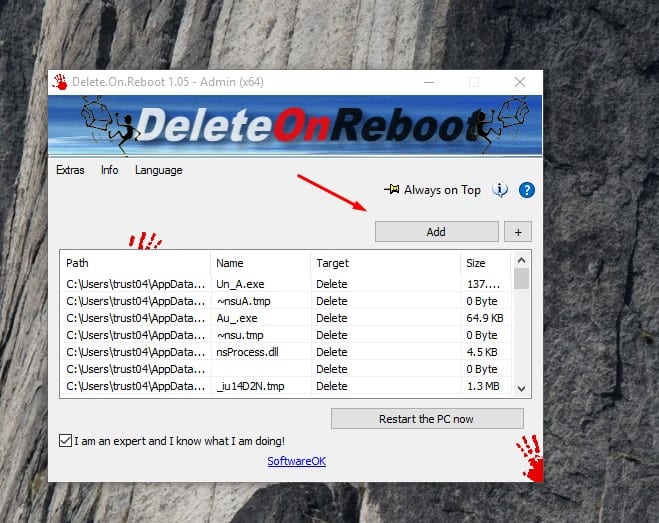
Task: Open the Language menu
Action: coord(158,170)
